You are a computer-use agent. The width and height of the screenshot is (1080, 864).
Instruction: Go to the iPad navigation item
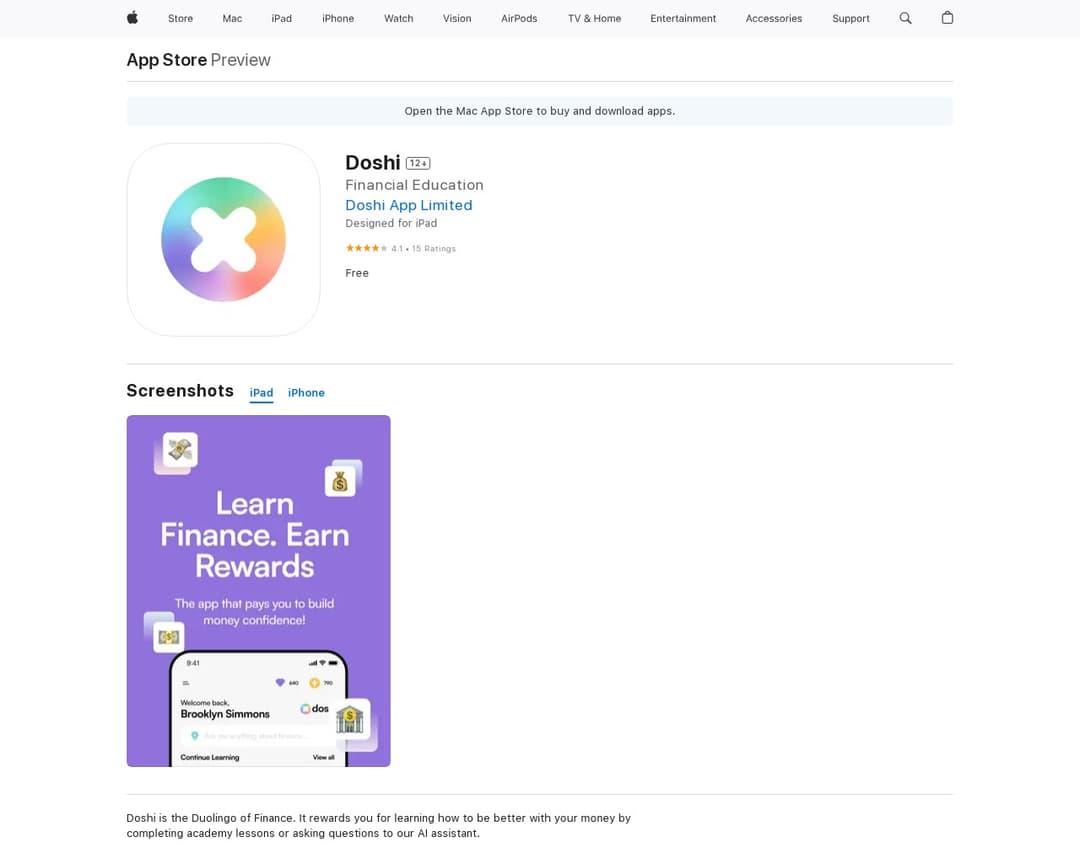pos(282,18)
